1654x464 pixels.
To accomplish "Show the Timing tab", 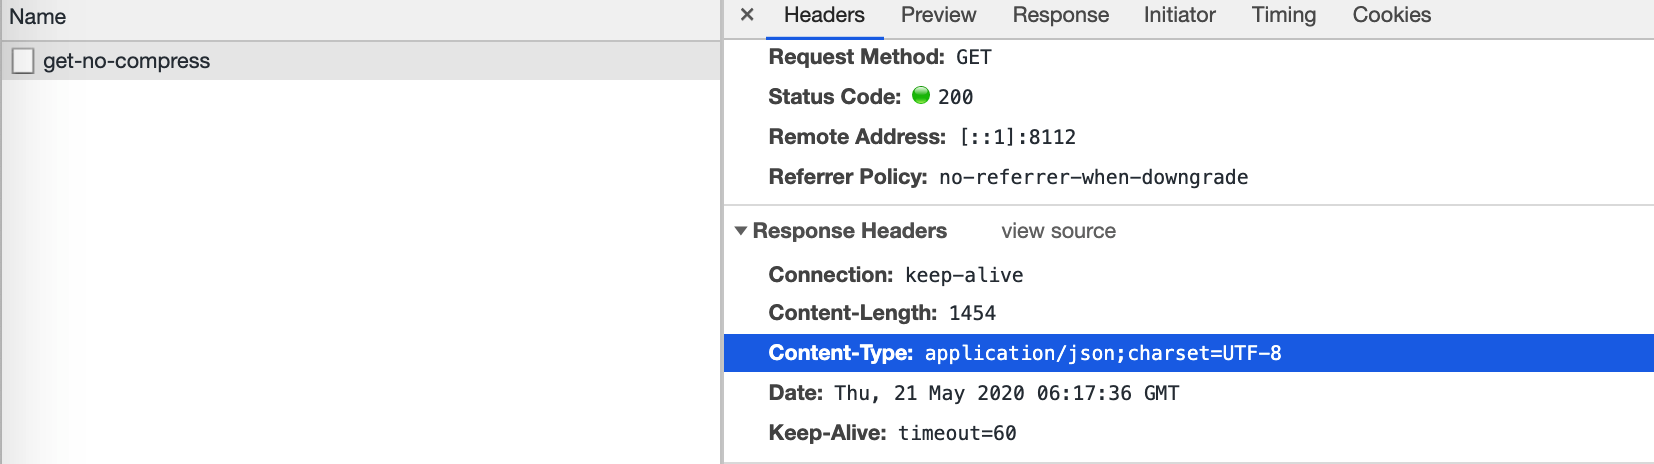I will click(1283, 15).
